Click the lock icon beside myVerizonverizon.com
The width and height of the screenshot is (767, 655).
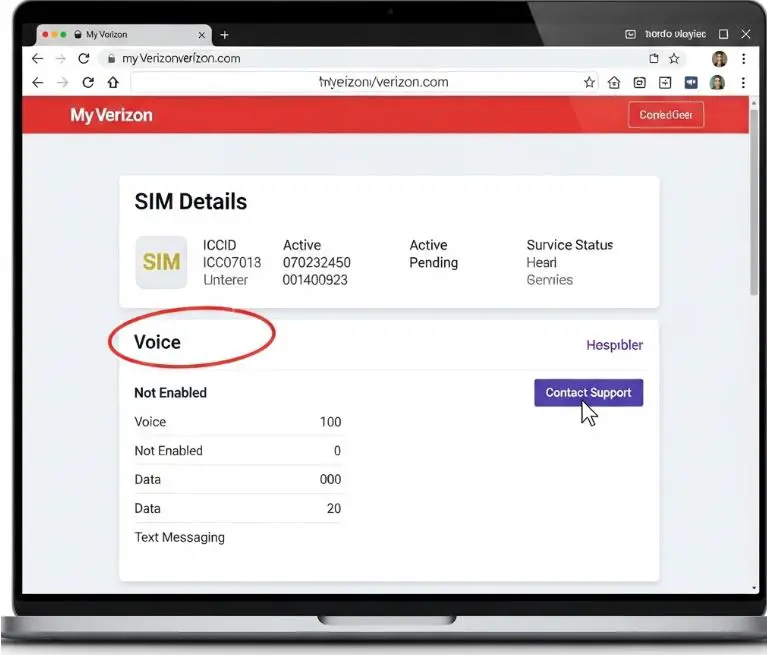(x=112, y=59)
